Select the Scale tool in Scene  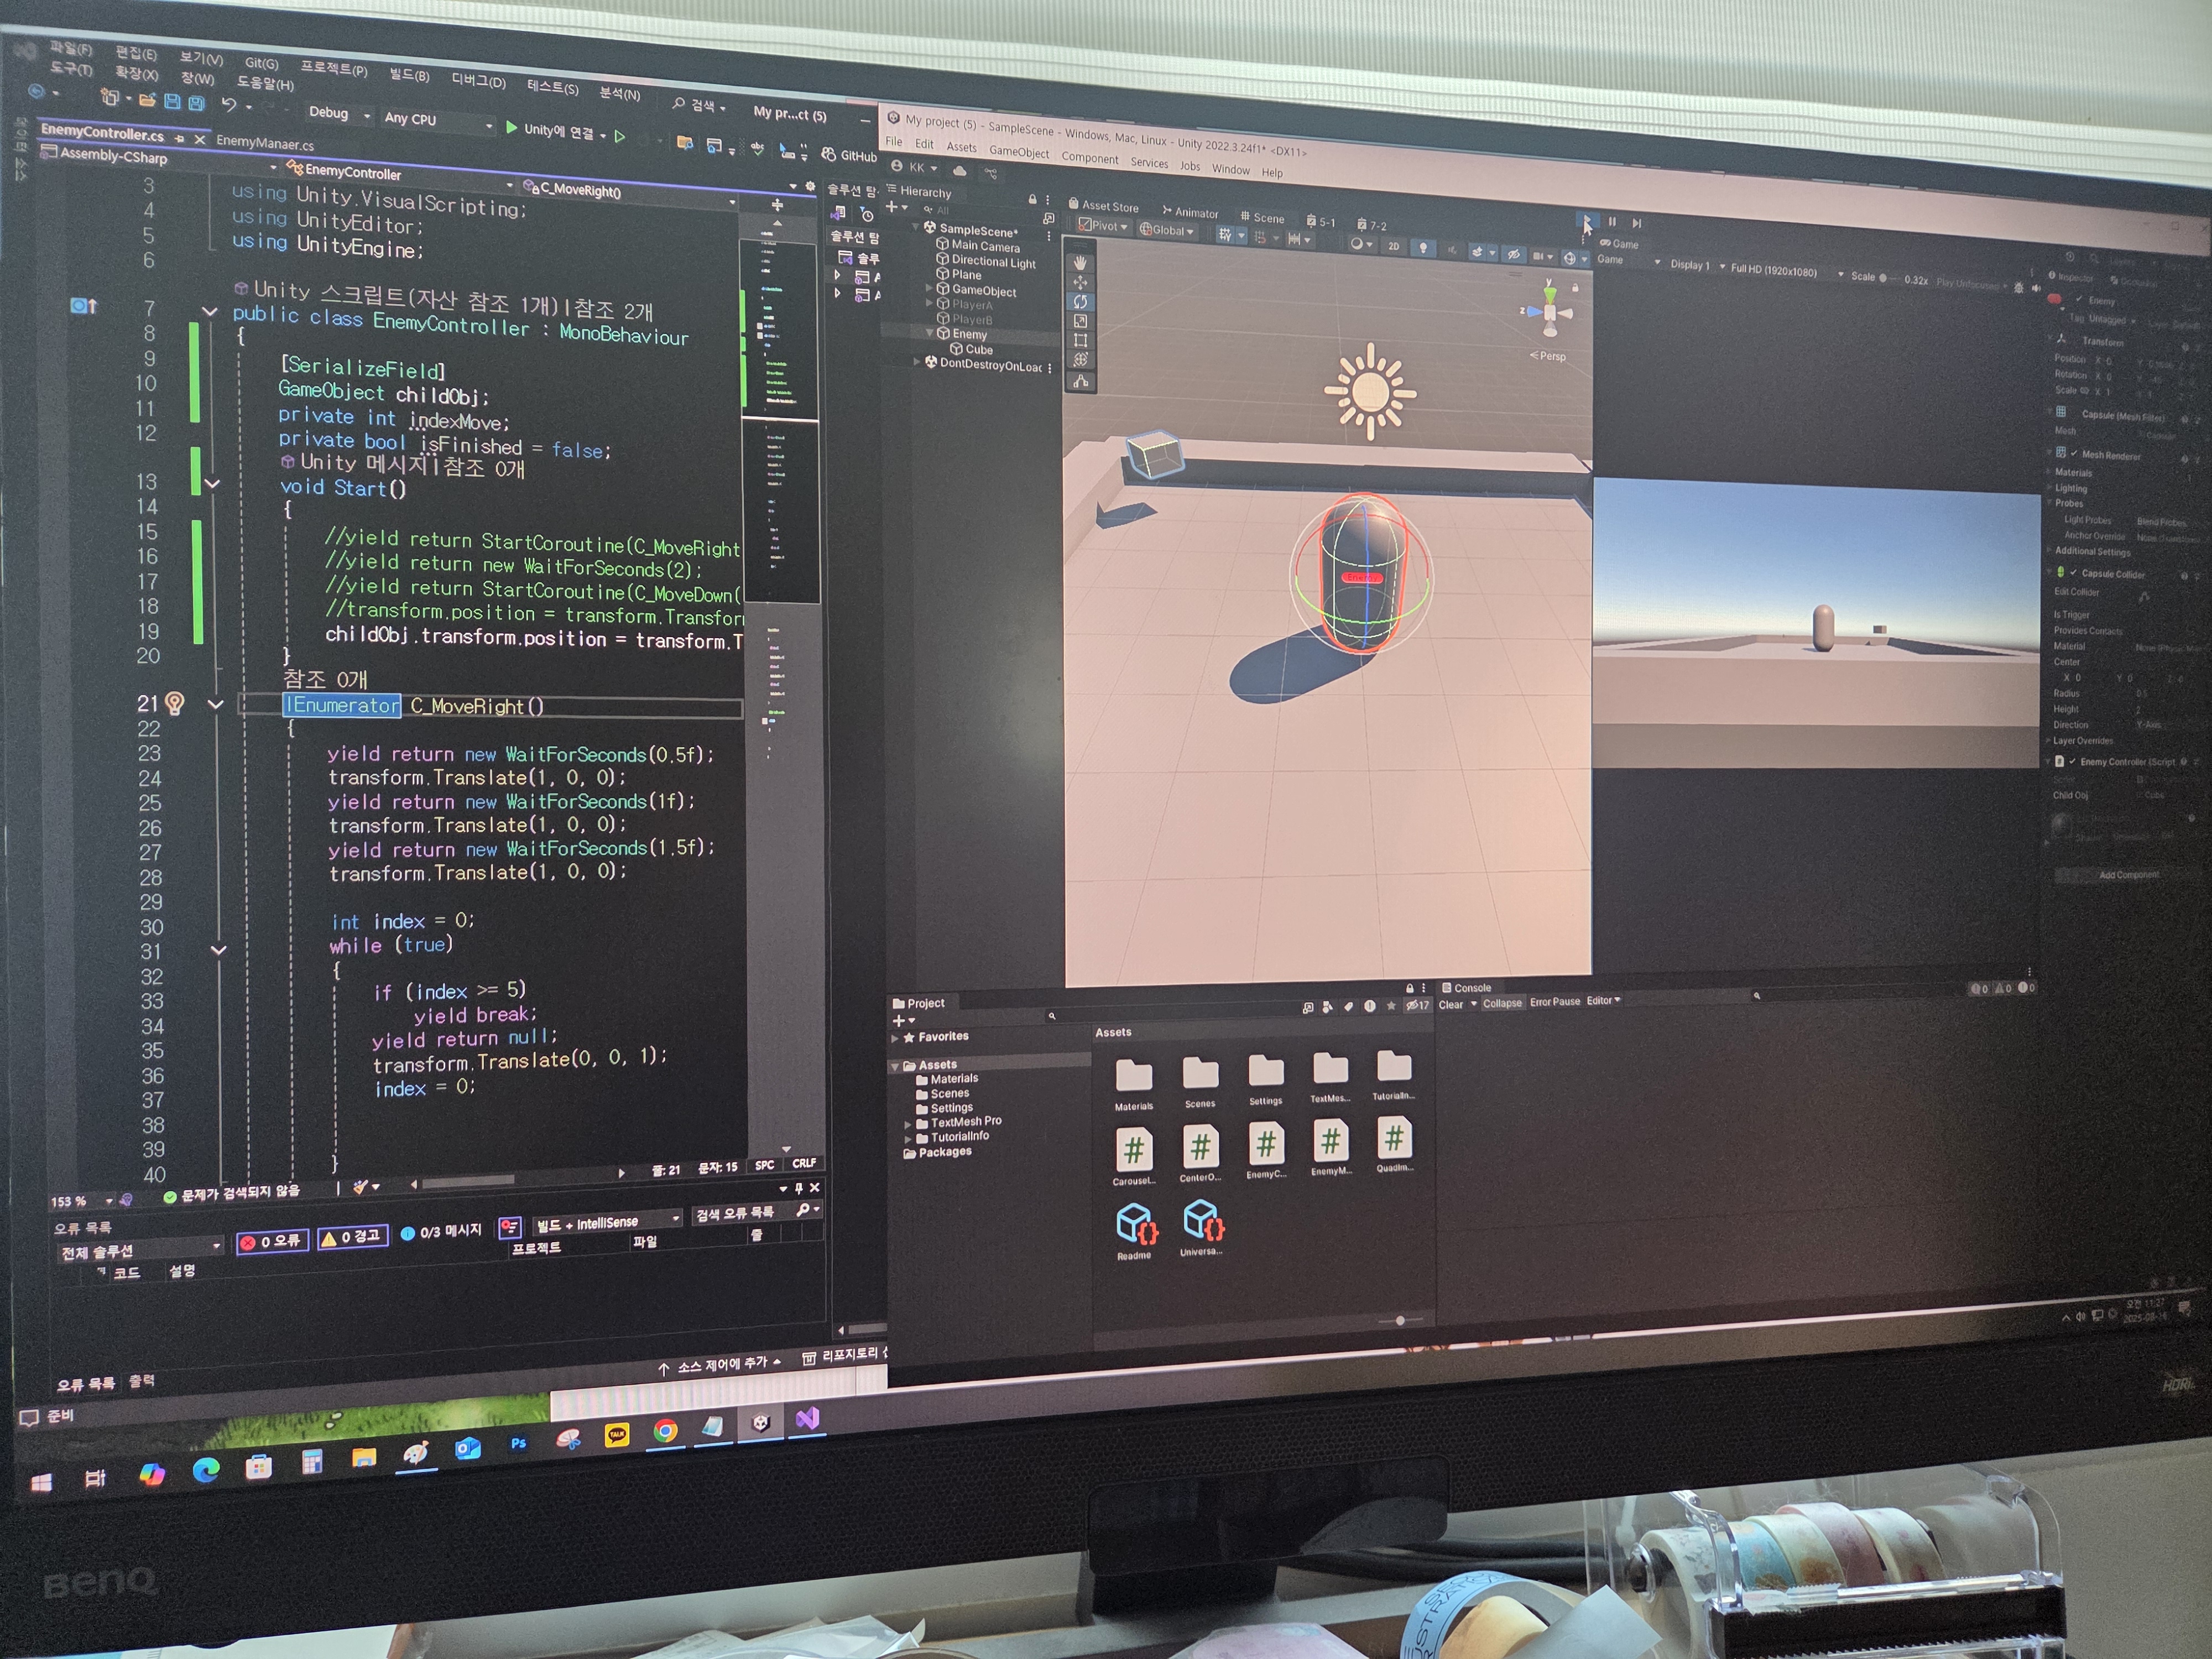(1080, 321)
